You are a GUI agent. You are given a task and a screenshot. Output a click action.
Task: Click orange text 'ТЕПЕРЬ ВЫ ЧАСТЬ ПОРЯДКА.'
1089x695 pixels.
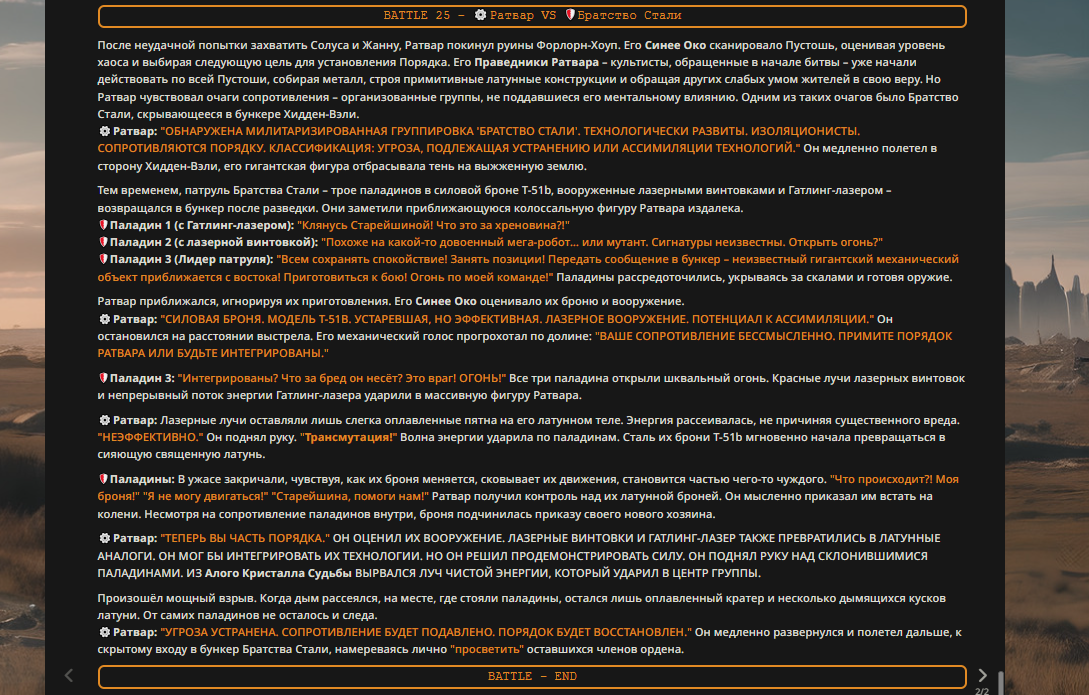pyautogui.click(x=245, y=538)
